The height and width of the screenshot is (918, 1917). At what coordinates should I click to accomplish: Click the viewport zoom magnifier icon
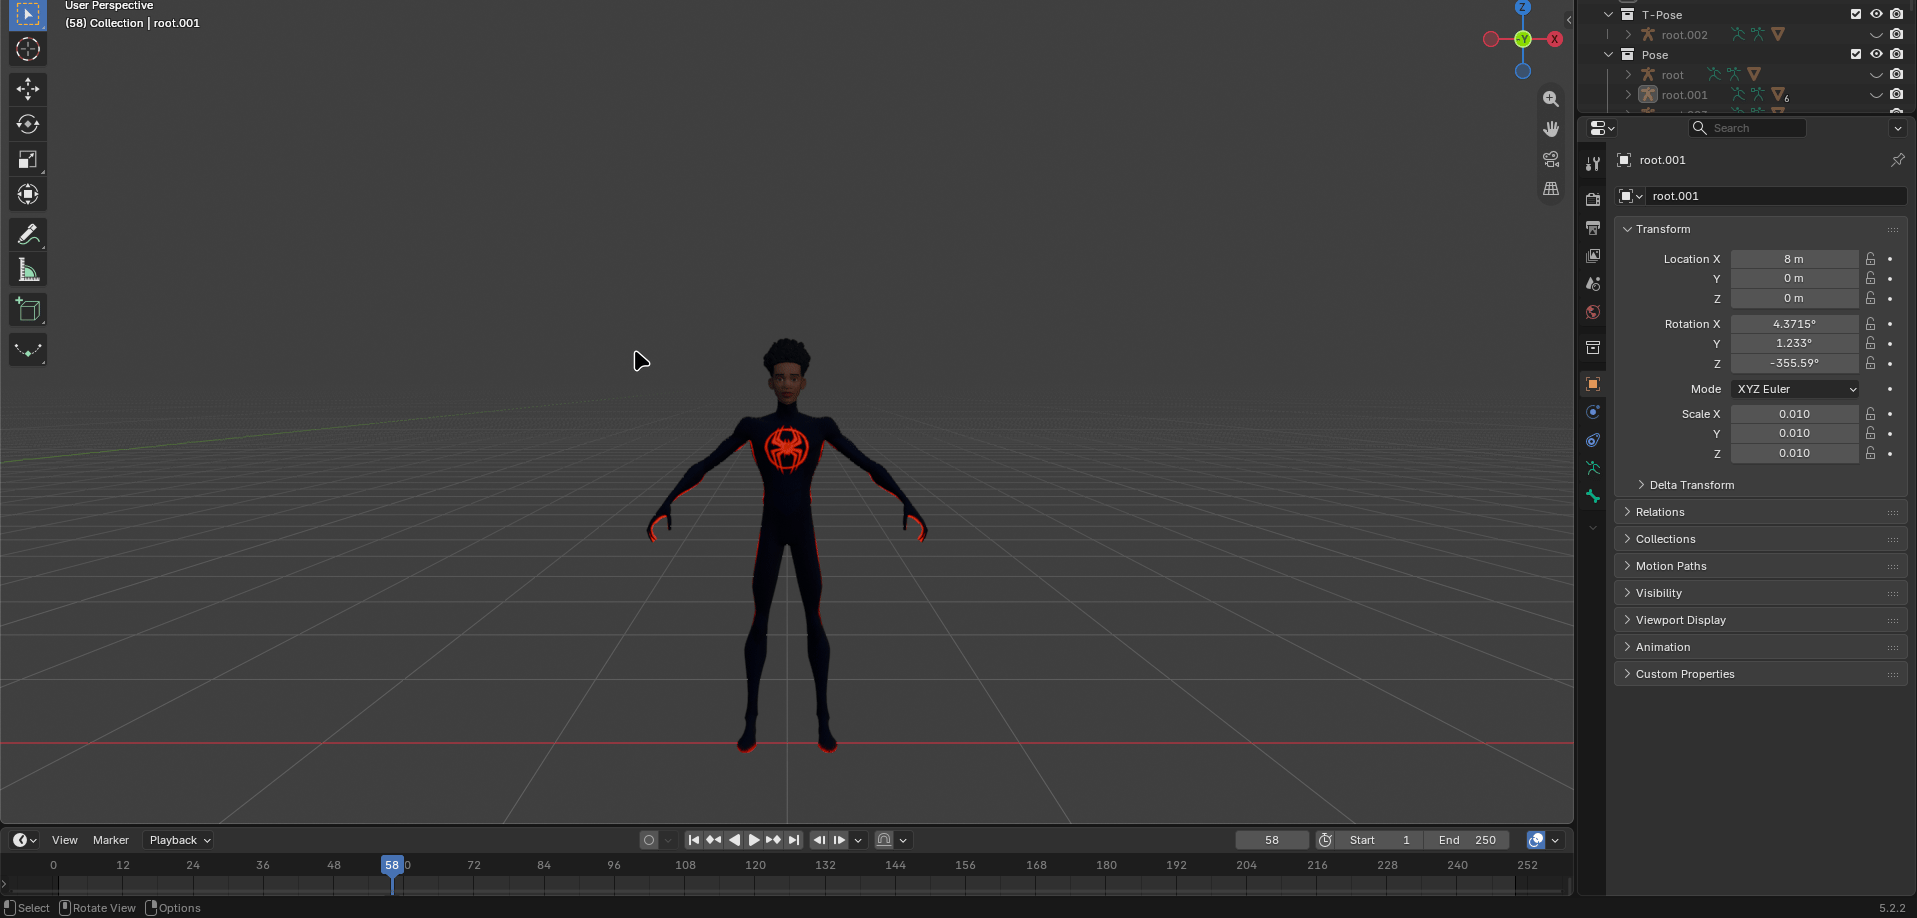click(1551, 99)
